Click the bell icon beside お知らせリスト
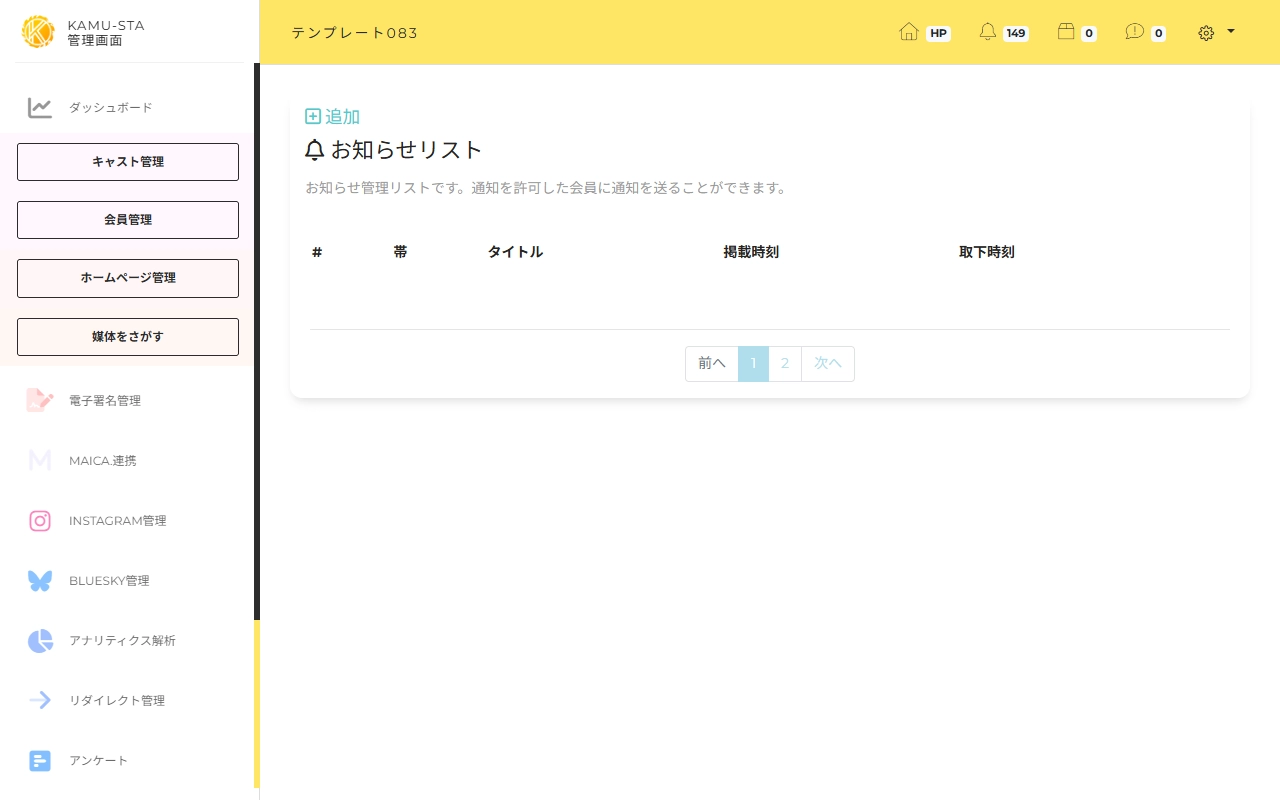Screen dimensions: 1280x800 coord(315,150)
